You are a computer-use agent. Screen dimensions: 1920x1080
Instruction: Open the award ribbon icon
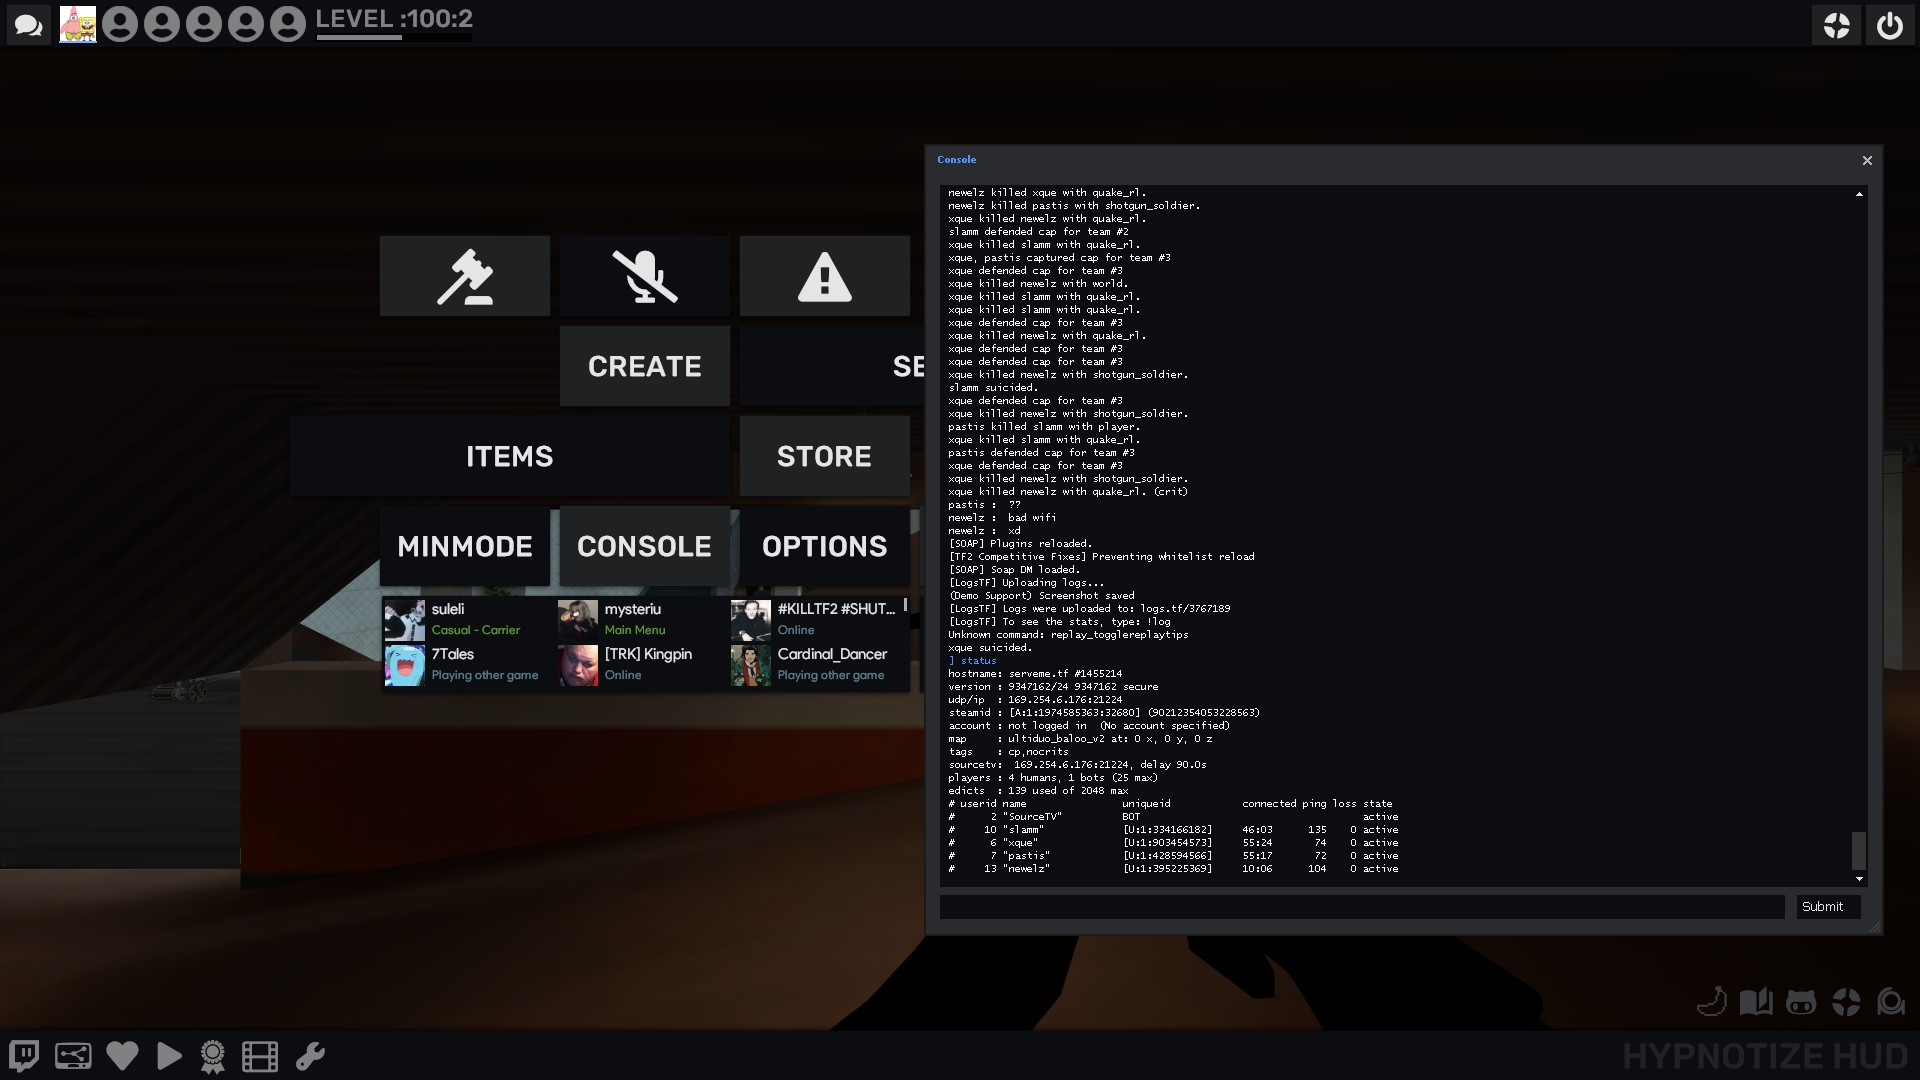(x=212, y=1056)
